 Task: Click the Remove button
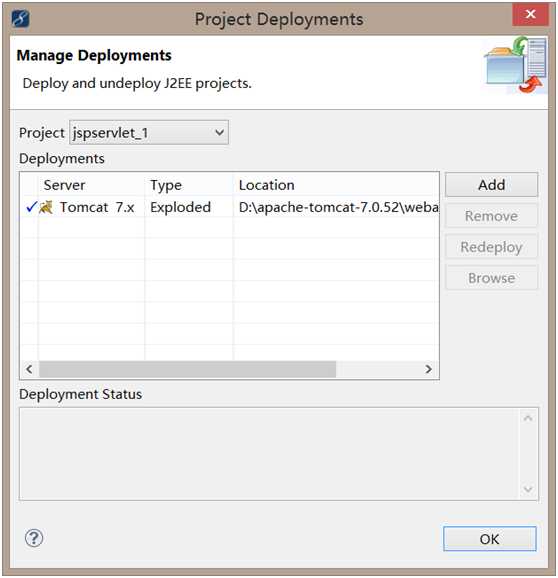click(x=492, y=216)
